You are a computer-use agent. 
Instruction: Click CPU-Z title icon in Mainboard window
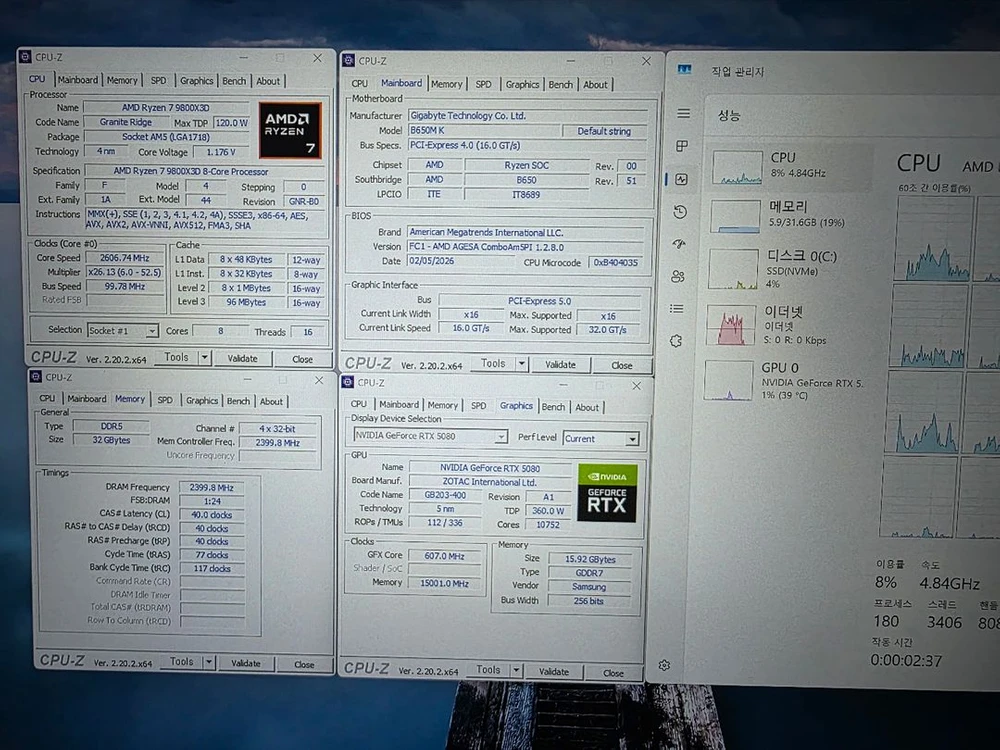tap(348, 61)
